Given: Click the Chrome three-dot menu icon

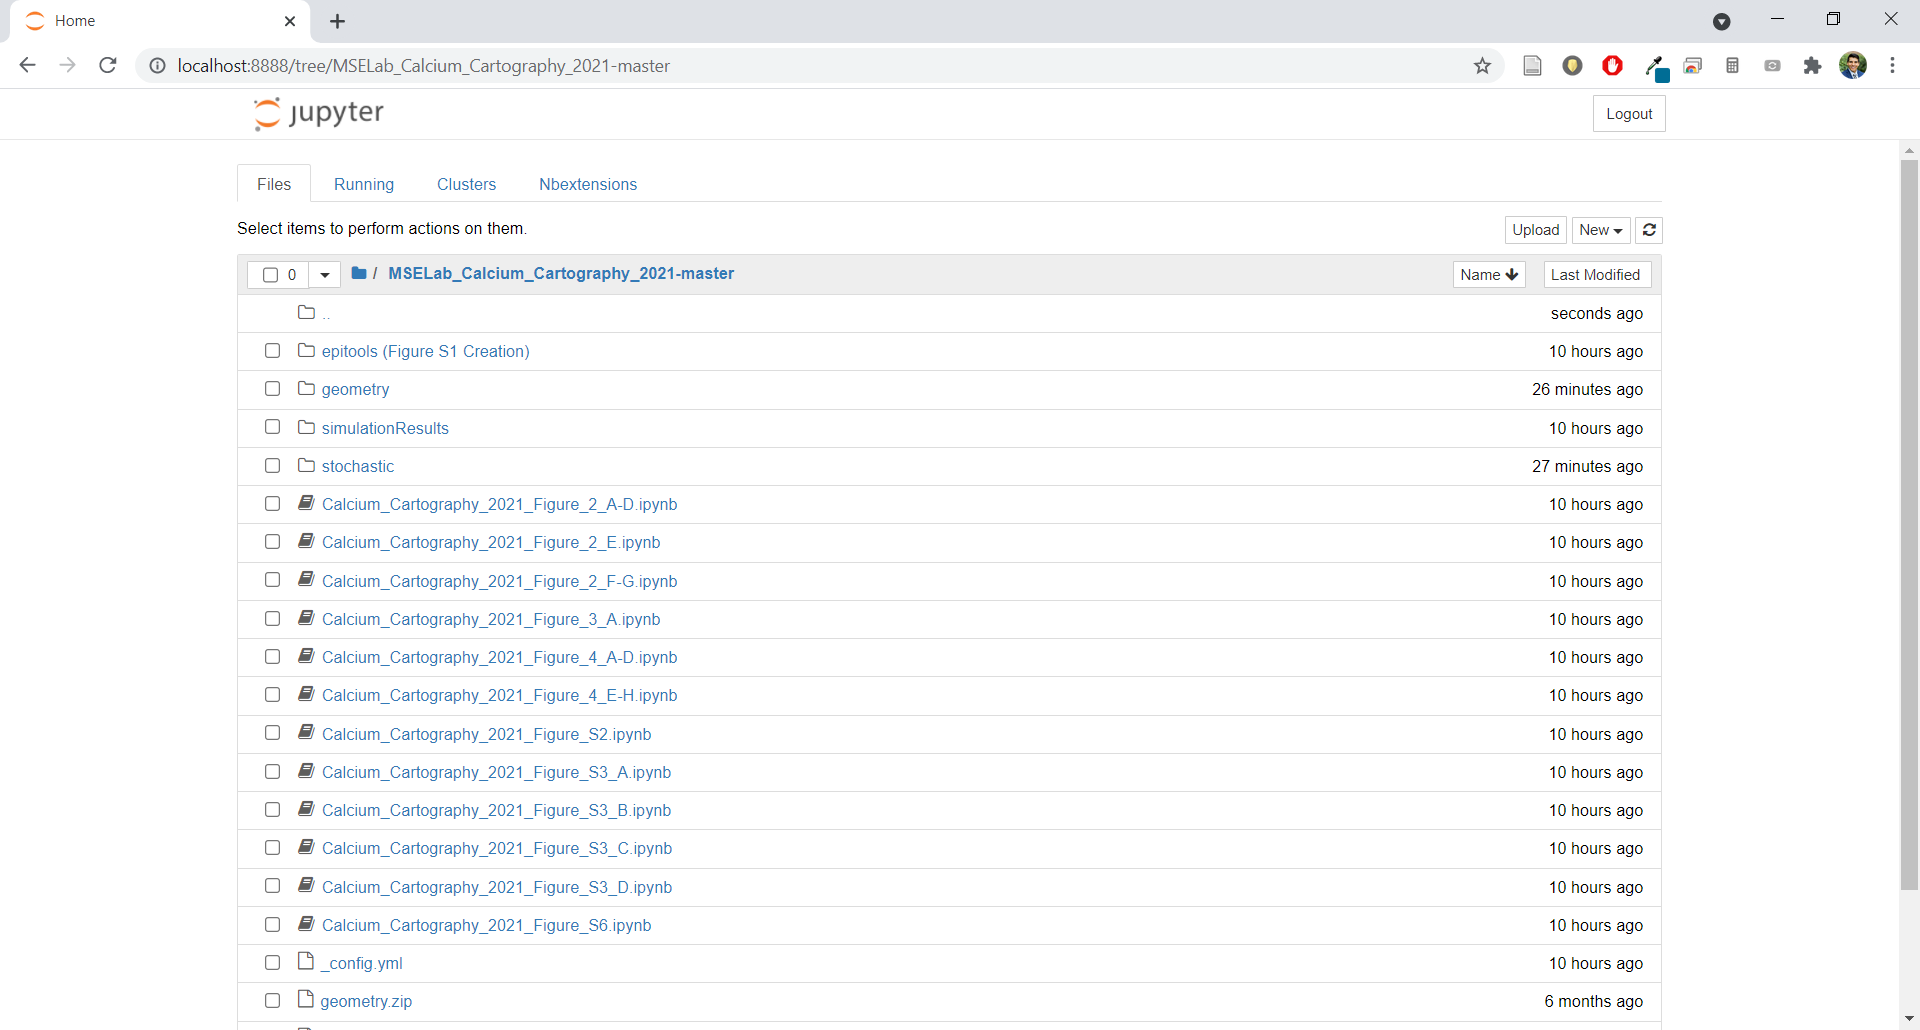Looking at the screenshot, I should coord(1892,66).
